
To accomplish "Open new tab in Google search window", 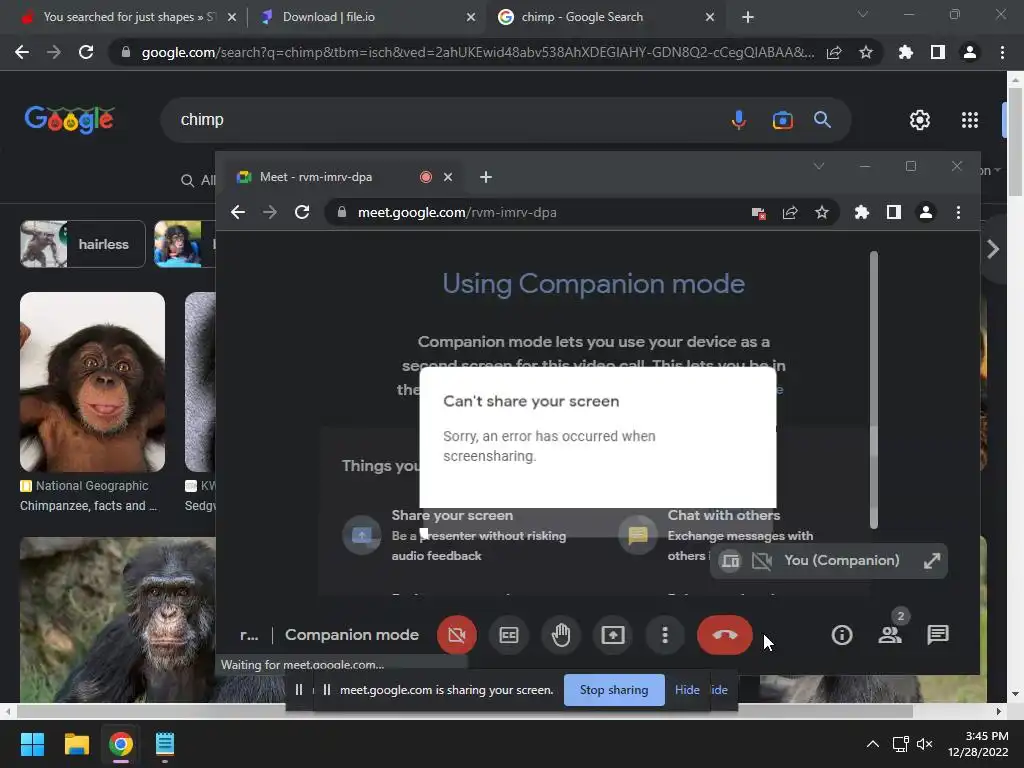I will (748, 17).
